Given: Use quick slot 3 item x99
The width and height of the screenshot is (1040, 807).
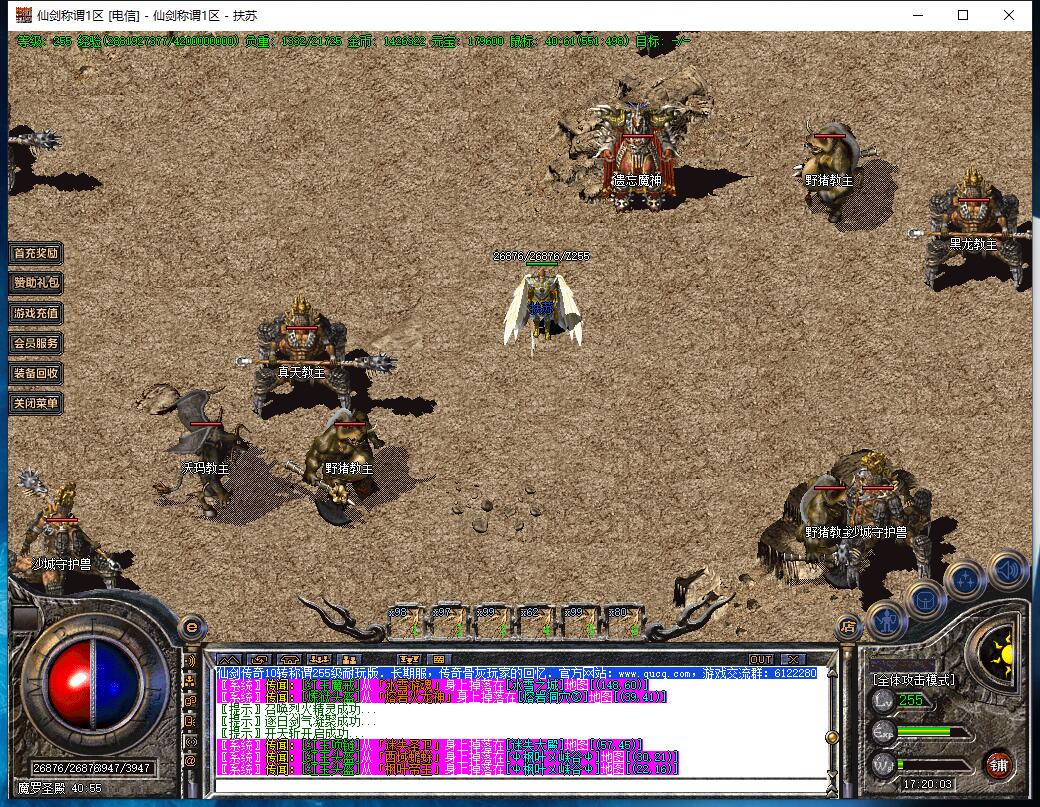Looking at the screenshot, I should coord(495,622).
